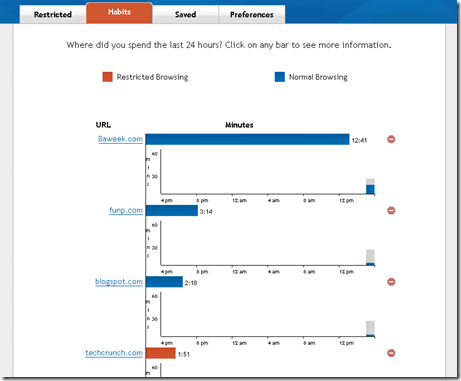This screenshot has width=461, height=381.
Task: Switch to the Restricted tab
Action: click(x=53, y=15)
